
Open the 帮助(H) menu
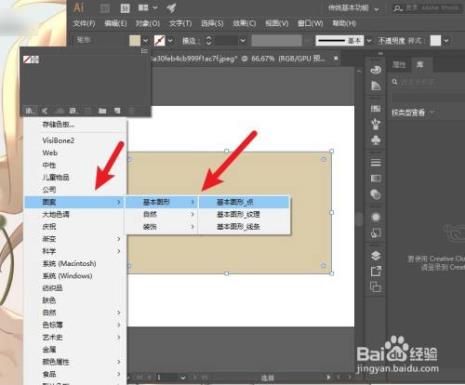[x=344, y=23]
